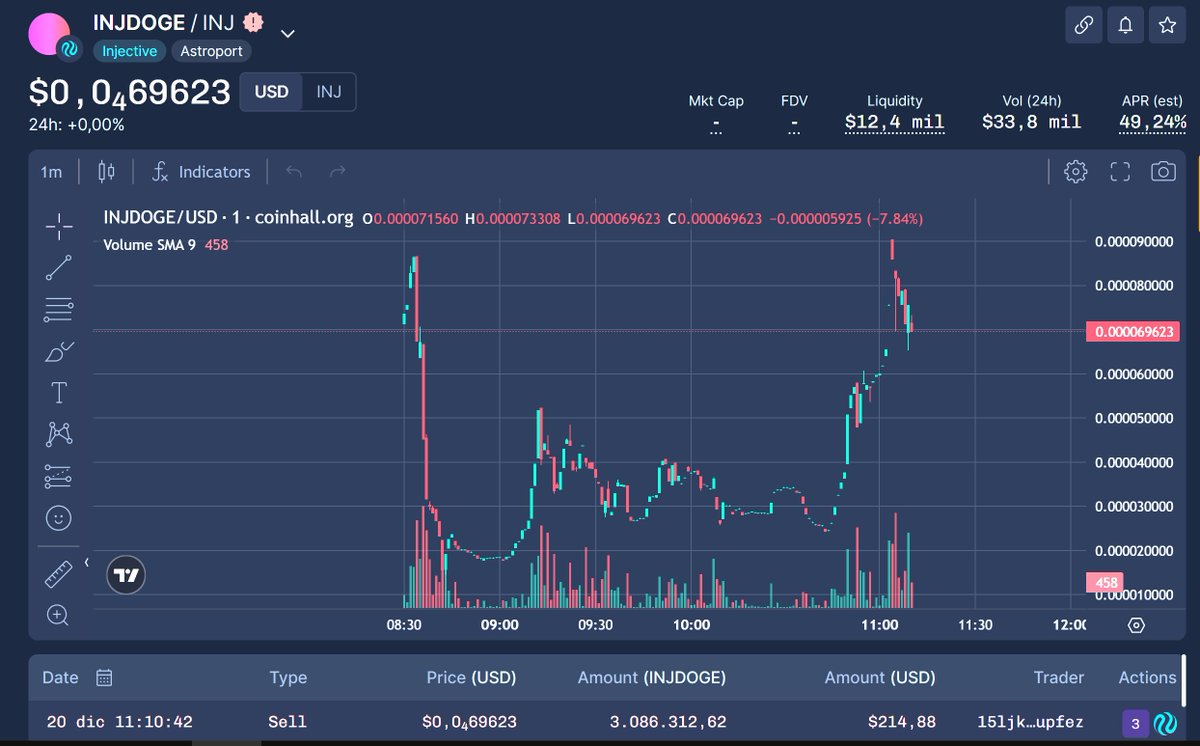
Task: Copy the pair link with chain-link icon
Action: pyautogui.click(x=1083, y=26)
